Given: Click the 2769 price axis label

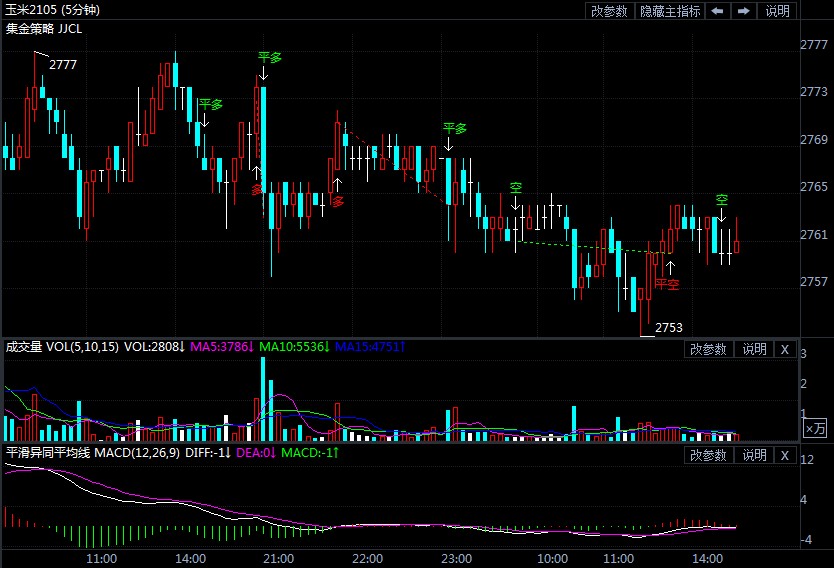Looking at the screenshot, I should pos(814,139).
